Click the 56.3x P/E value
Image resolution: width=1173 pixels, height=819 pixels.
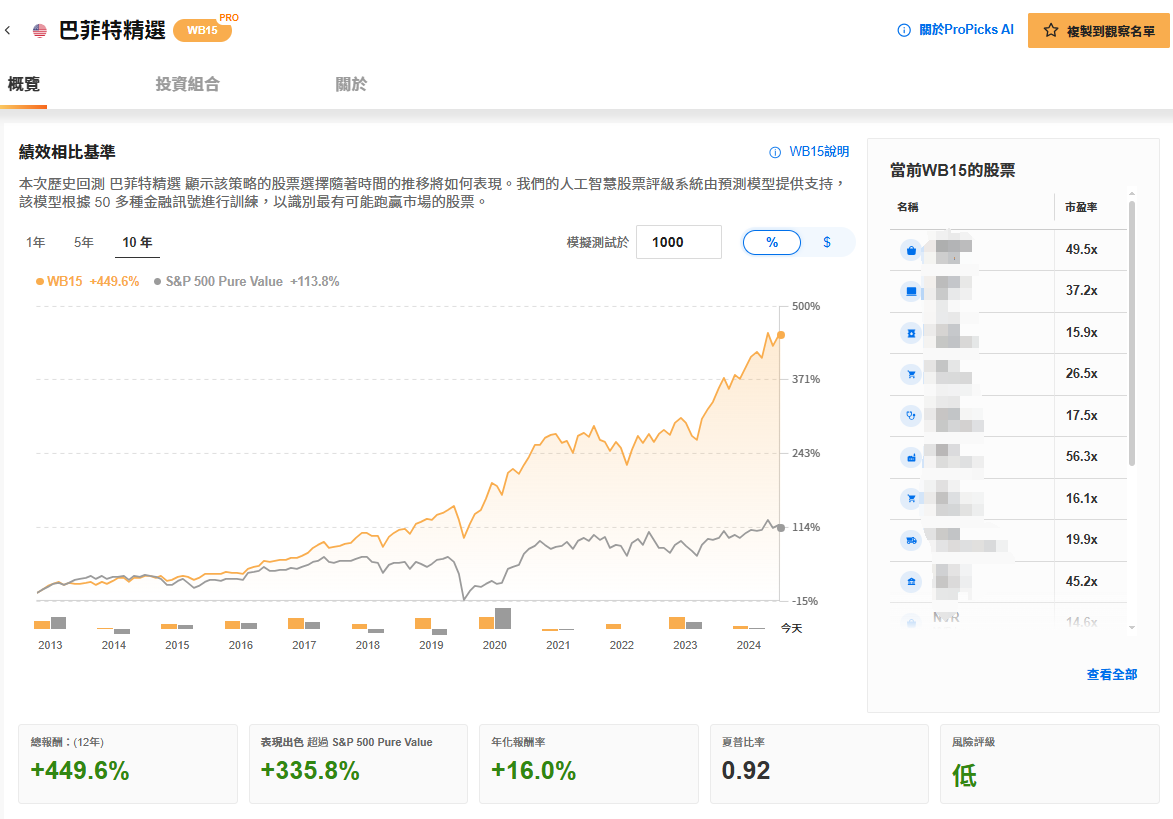point(1082,457)
